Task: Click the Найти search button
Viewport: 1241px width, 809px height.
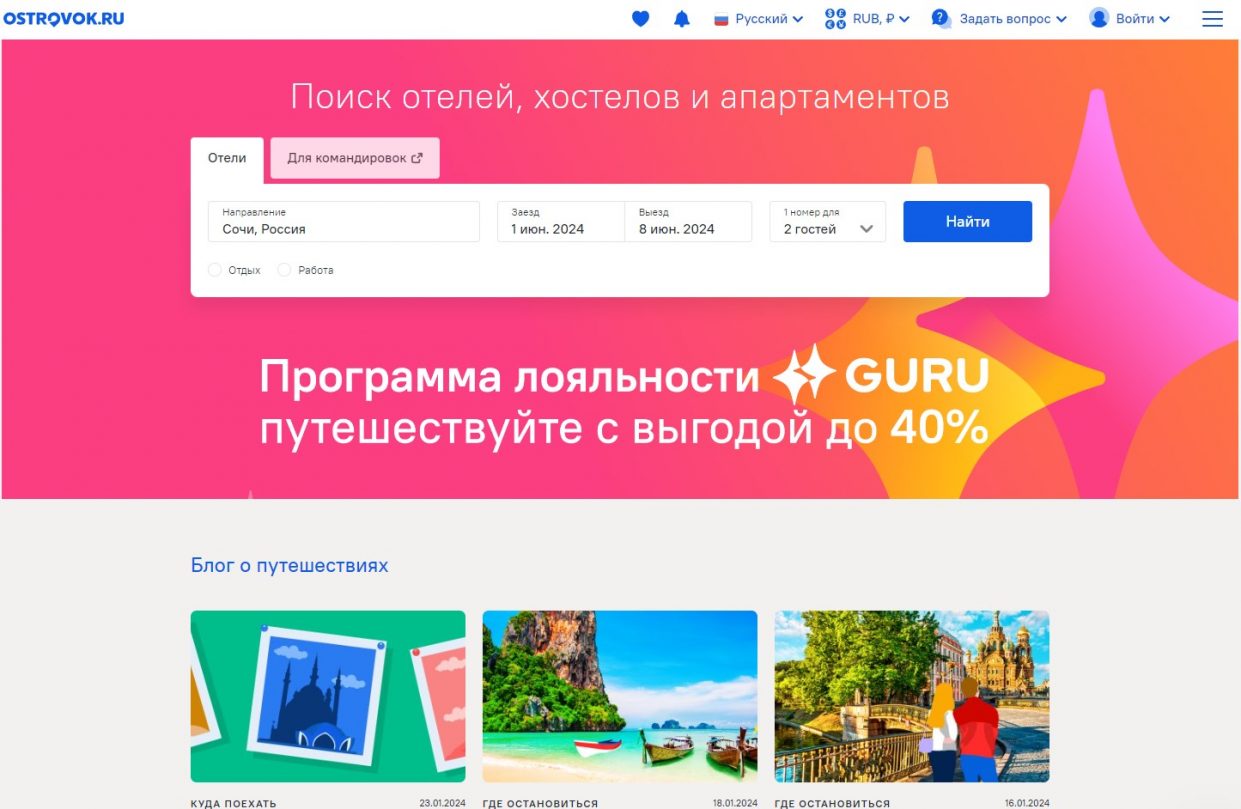Action: click(967, 222)
